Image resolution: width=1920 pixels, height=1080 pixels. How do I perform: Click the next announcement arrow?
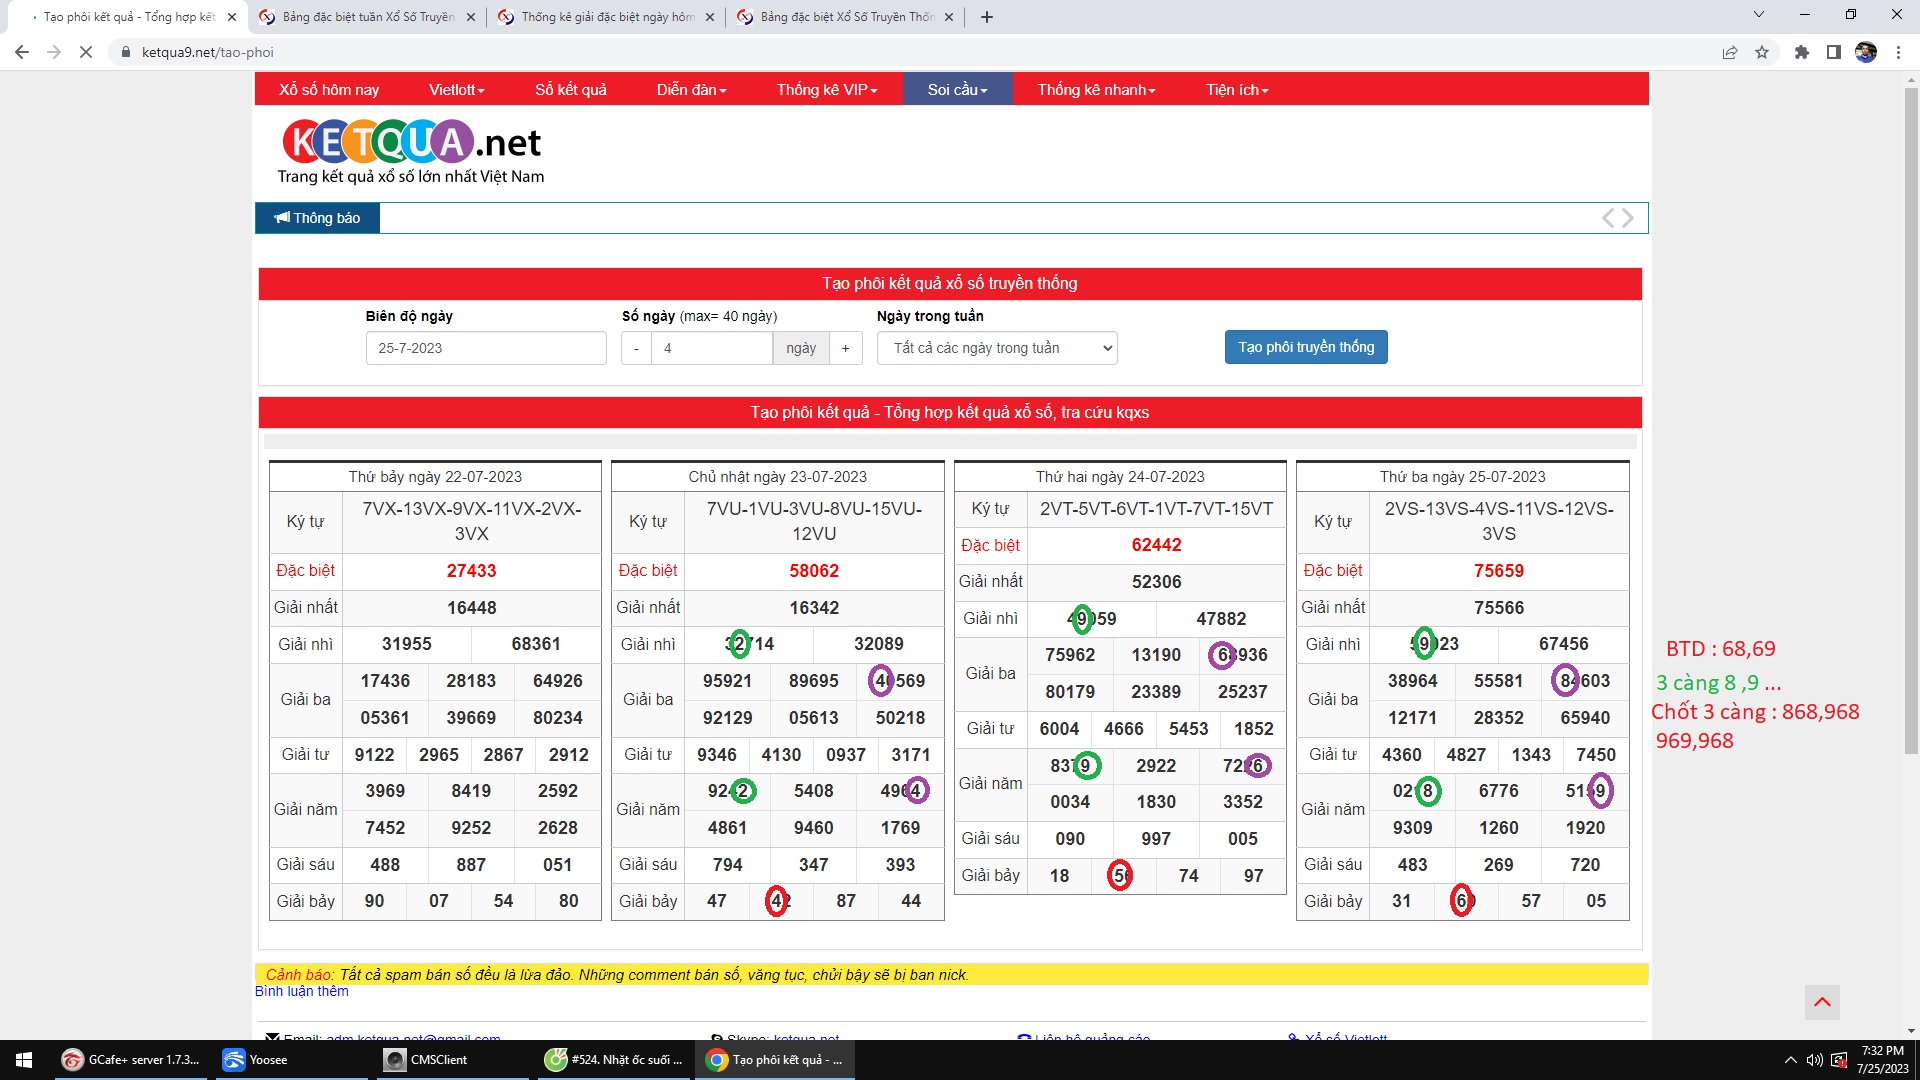[1629, 218]
